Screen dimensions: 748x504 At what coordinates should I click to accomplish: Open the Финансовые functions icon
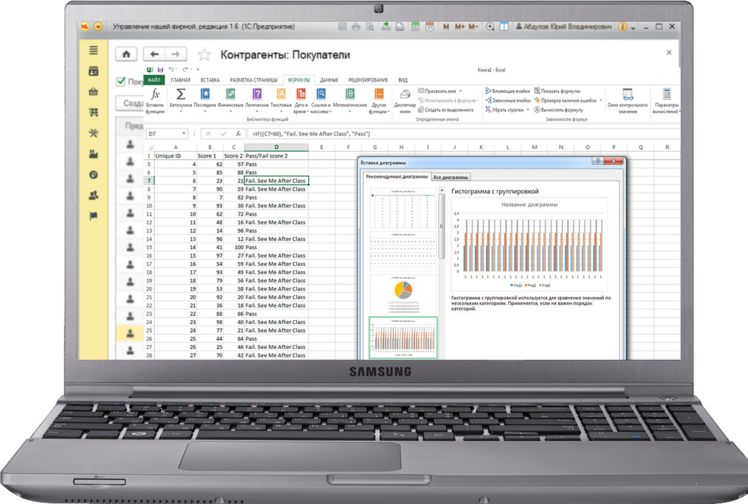pos(230,94)
